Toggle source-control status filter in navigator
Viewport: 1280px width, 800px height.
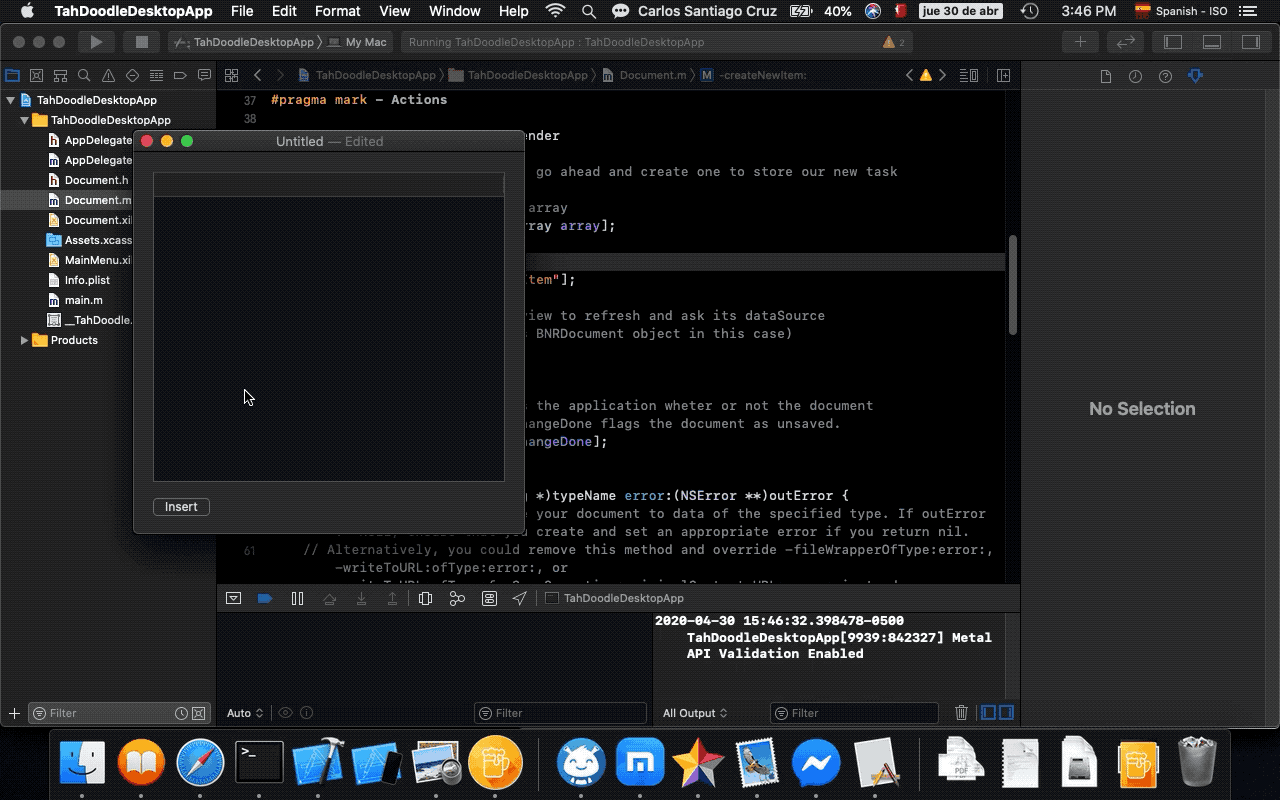click(x=198, y=713)
